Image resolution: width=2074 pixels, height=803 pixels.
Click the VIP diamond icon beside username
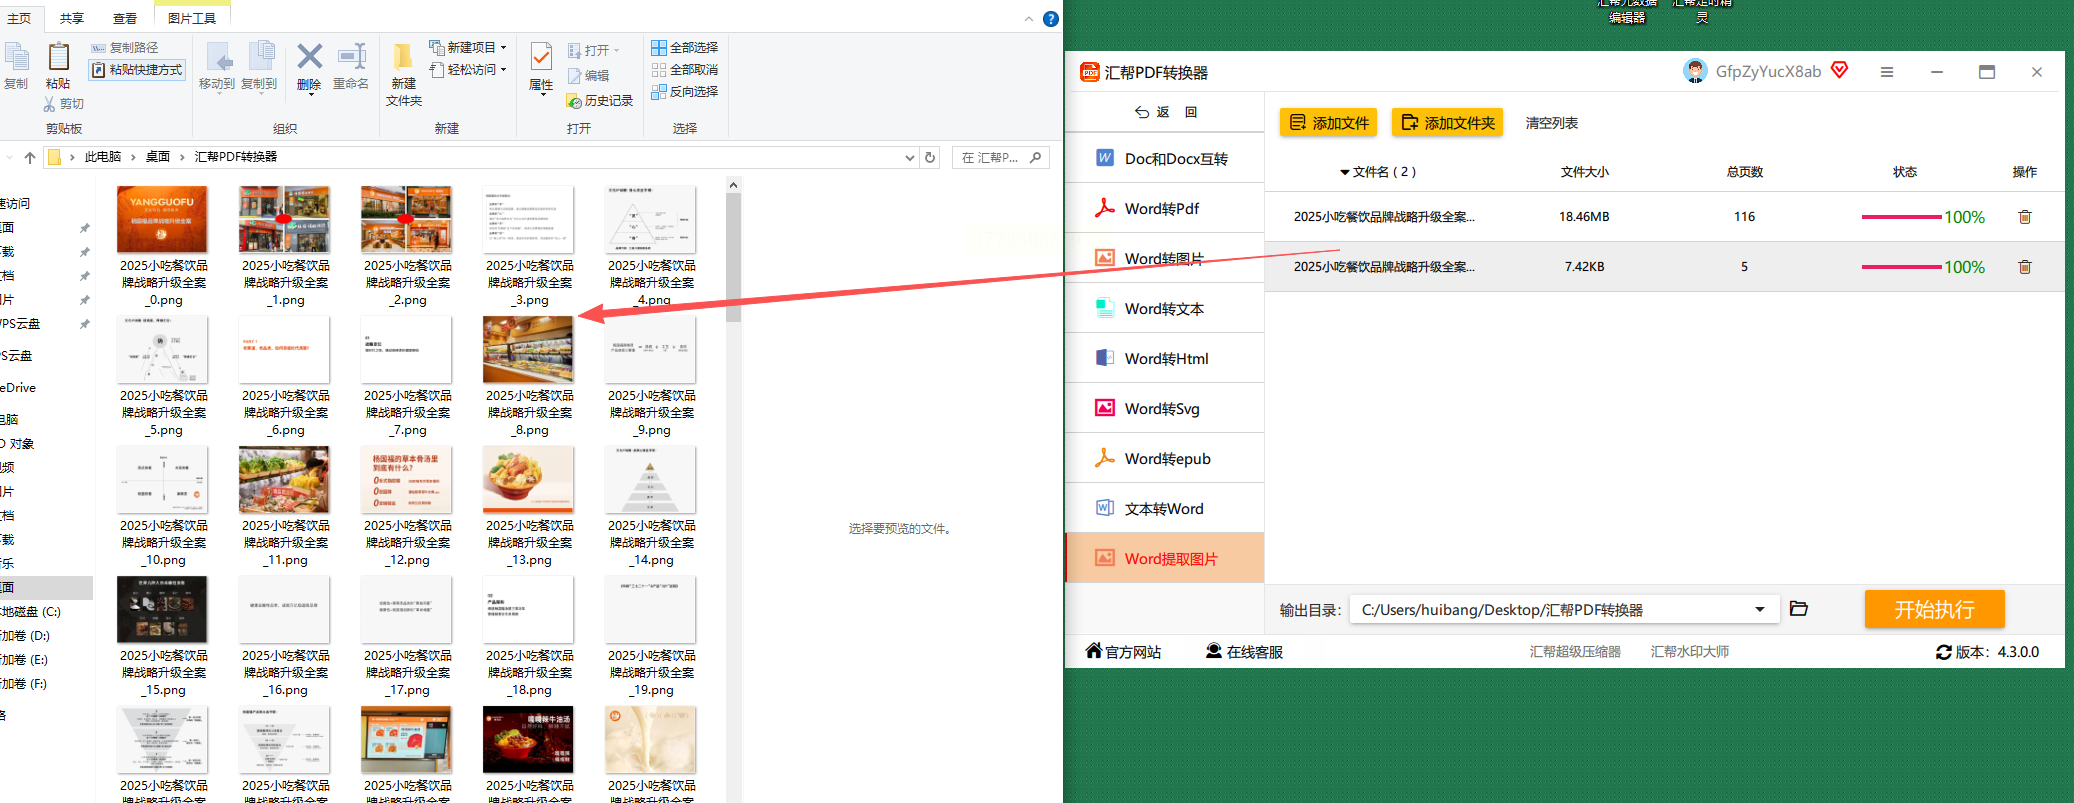[1839, 70]
